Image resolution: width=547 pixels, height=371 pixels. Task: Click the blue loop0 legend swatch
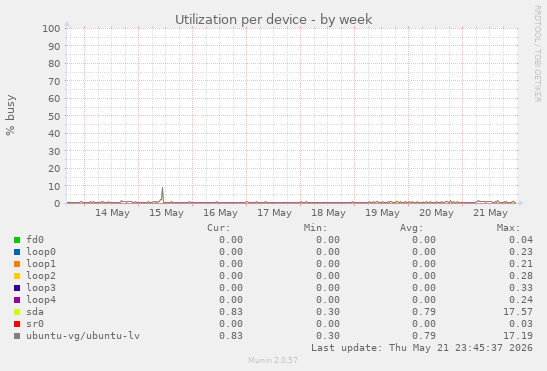[17, 252]
